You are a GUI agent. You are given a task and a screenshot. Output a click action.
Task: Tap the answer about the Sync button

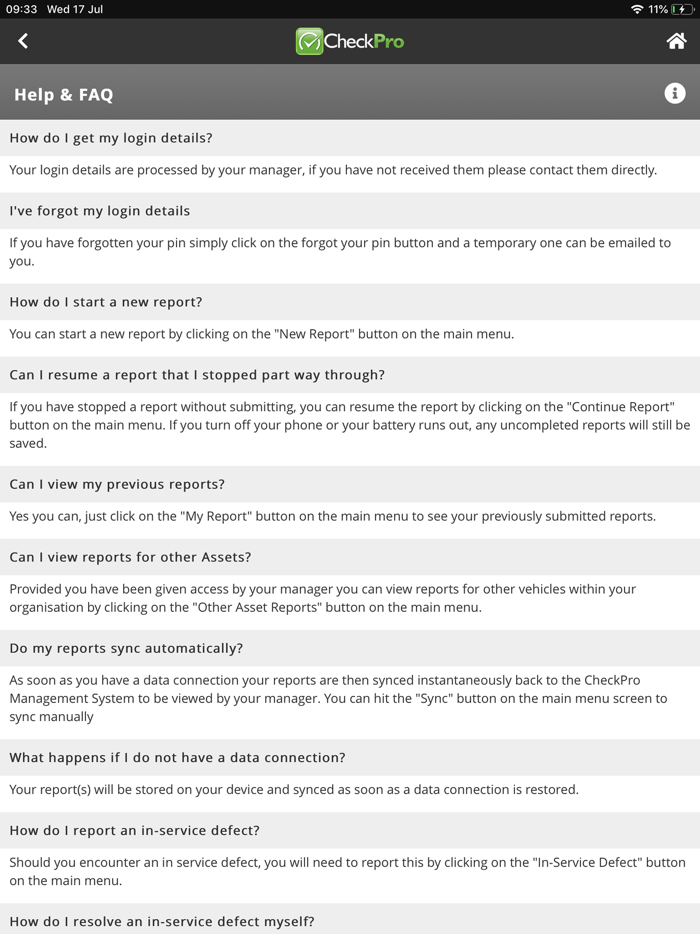[338, 698]
